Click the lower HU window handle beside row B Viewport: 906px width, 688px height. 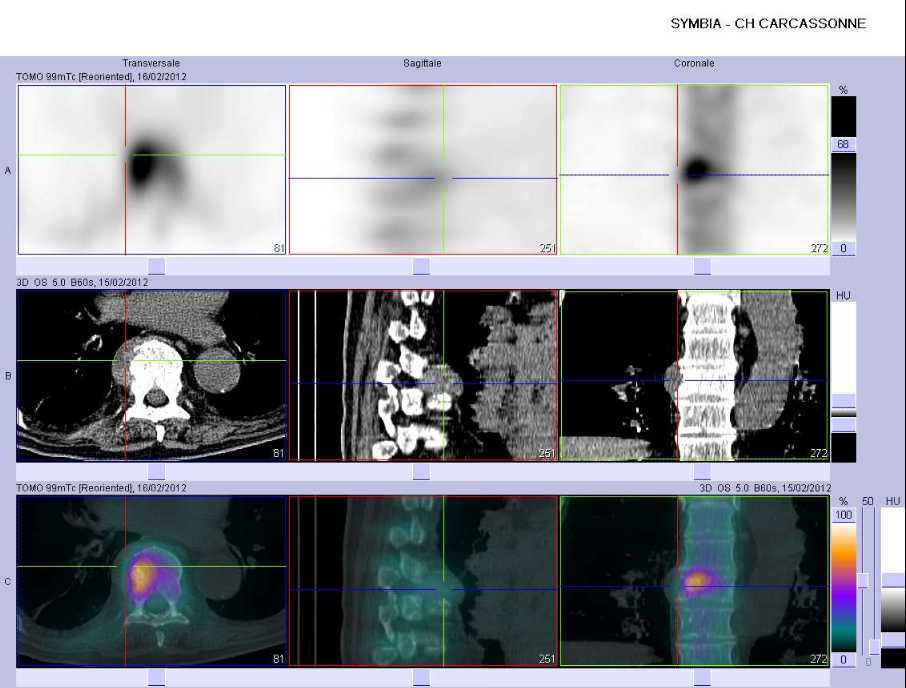click(x=843, y=425)
